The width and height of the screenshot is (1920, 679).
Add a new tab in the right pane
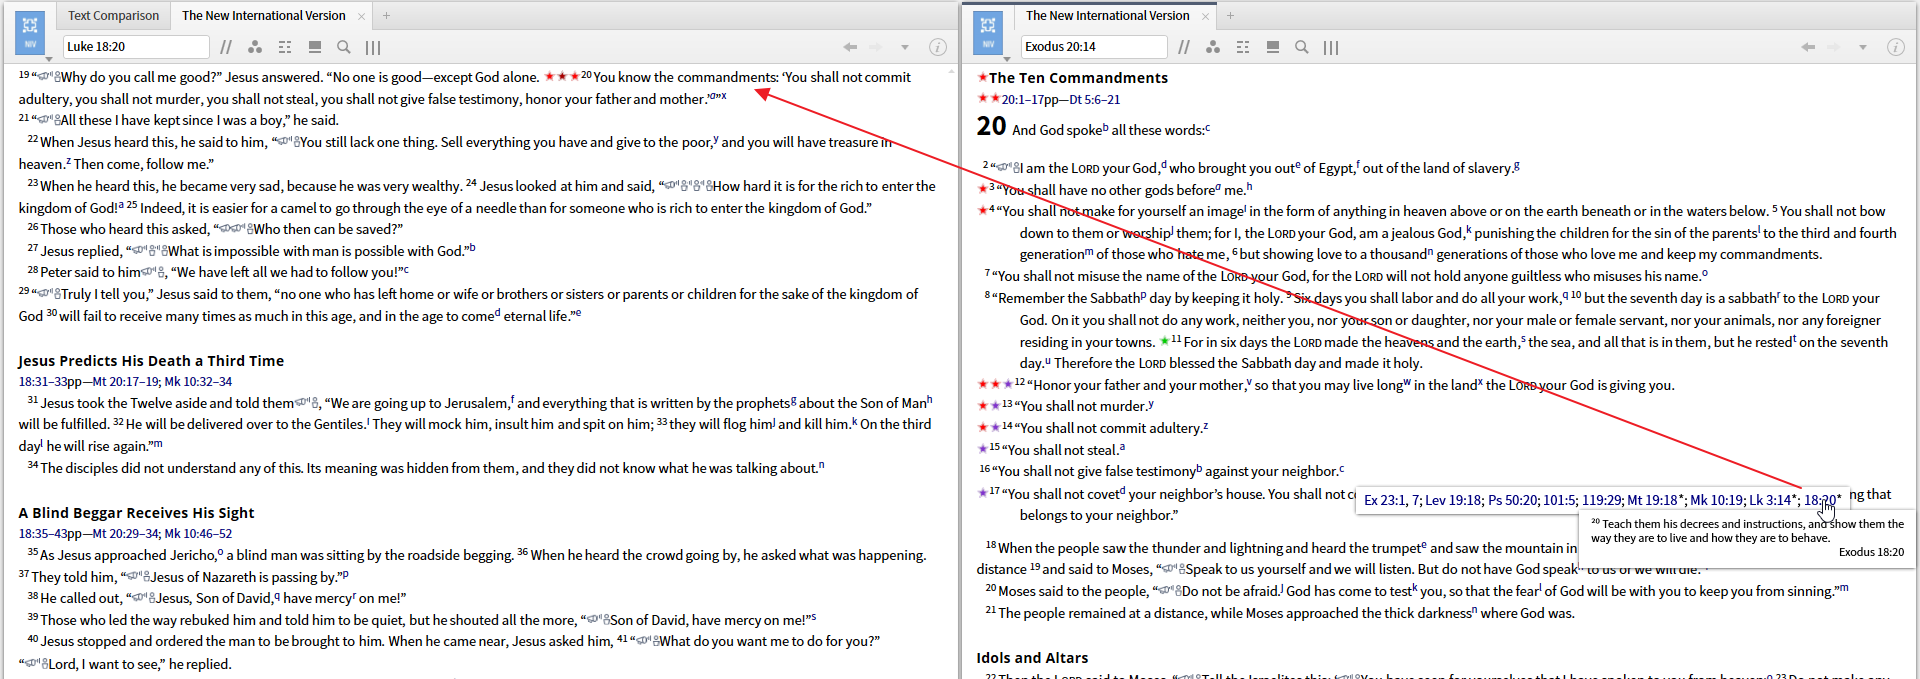click(1230, 16)
